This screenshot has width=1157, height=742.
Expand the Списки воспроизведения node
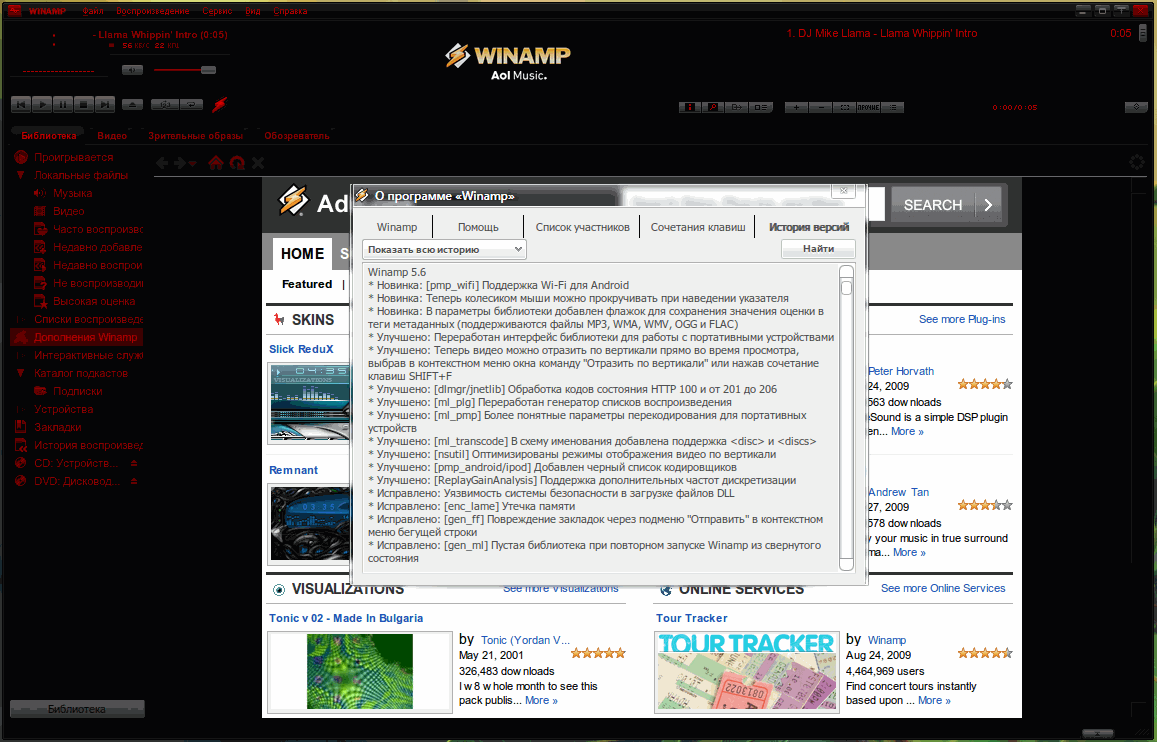pyautogui.click(x=21, y=319)
